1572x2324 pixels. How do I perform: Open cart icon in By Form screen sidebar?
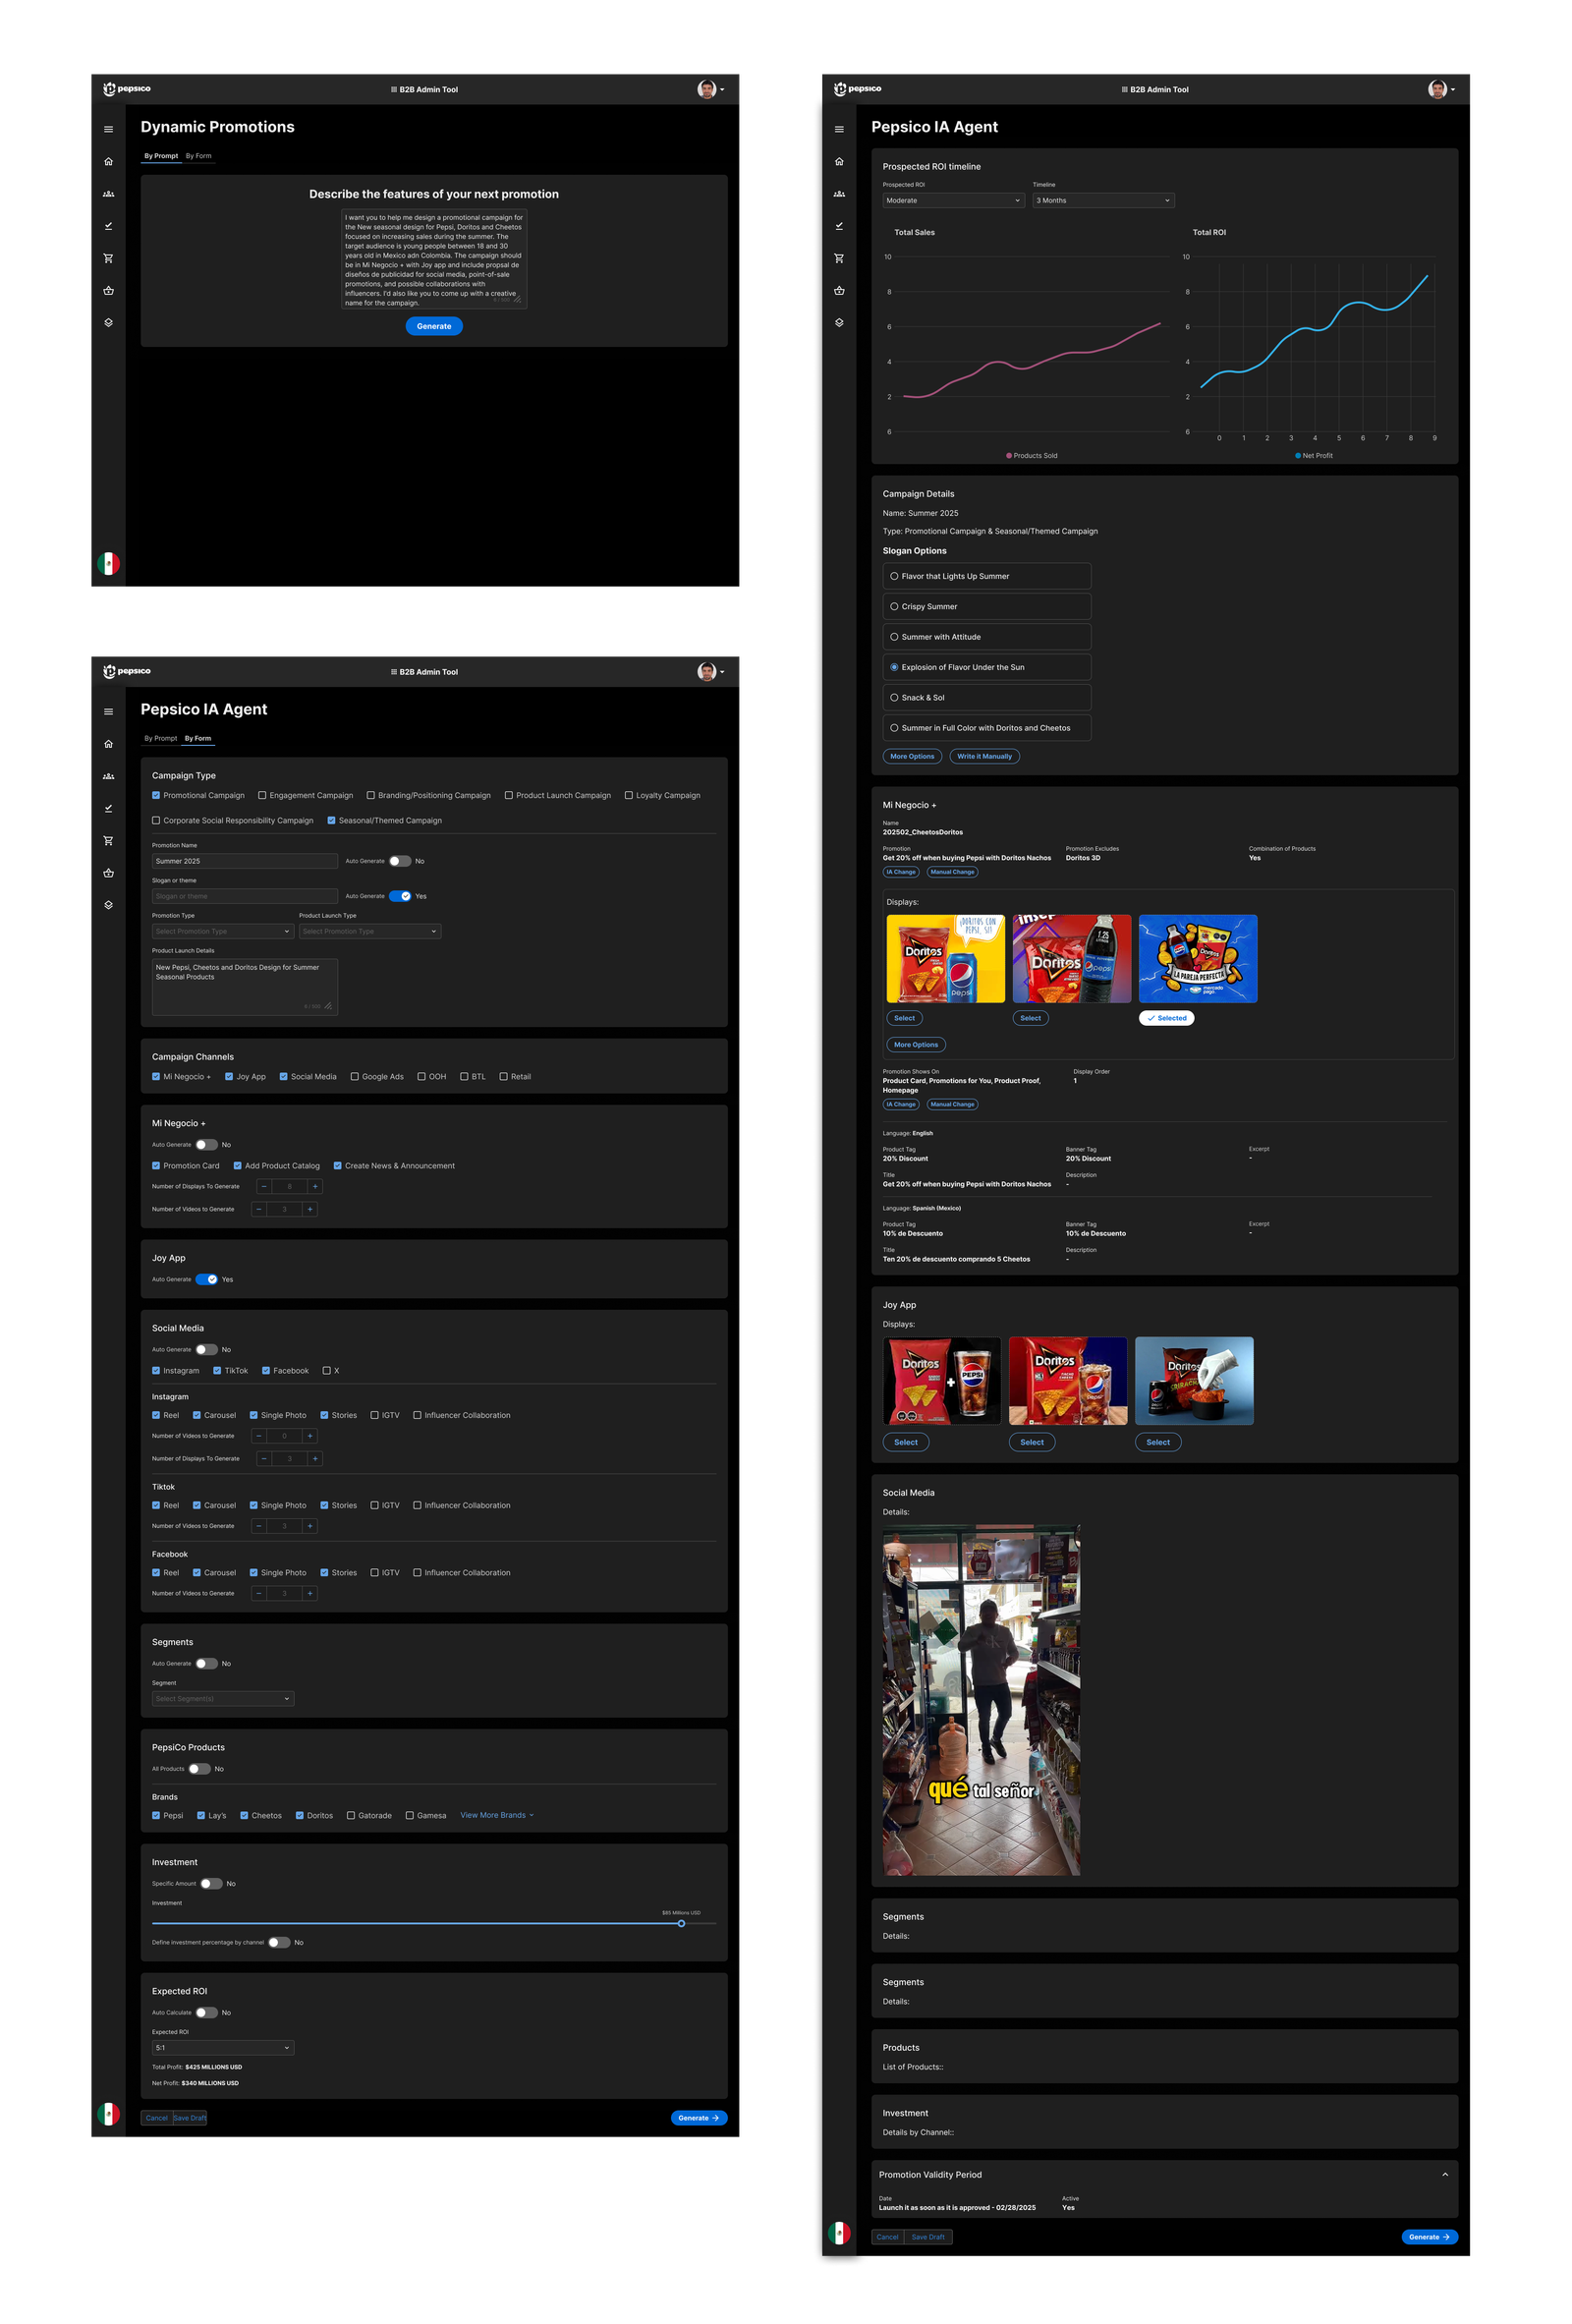(108, 841)
